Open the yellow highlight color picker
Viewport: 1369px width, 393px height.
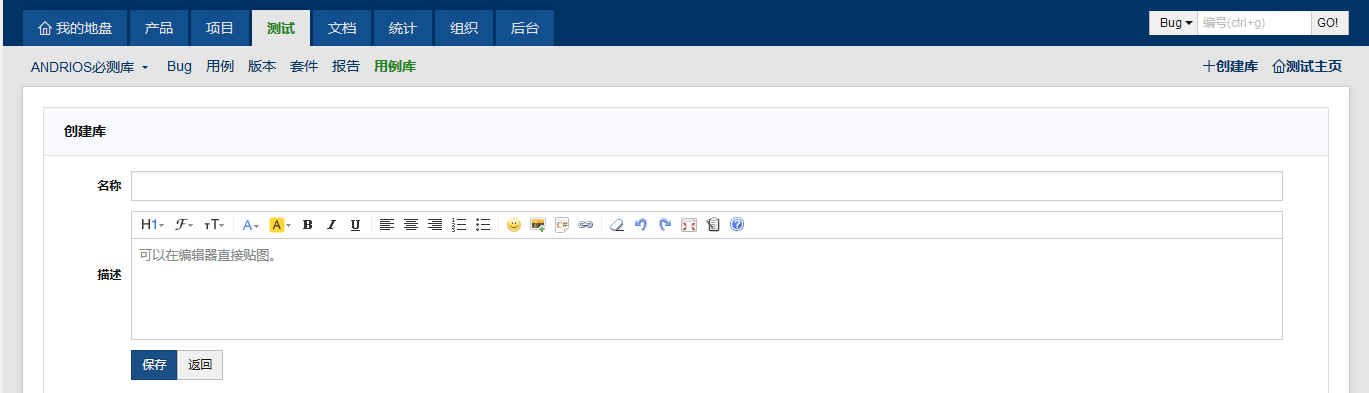click(280, 225)
